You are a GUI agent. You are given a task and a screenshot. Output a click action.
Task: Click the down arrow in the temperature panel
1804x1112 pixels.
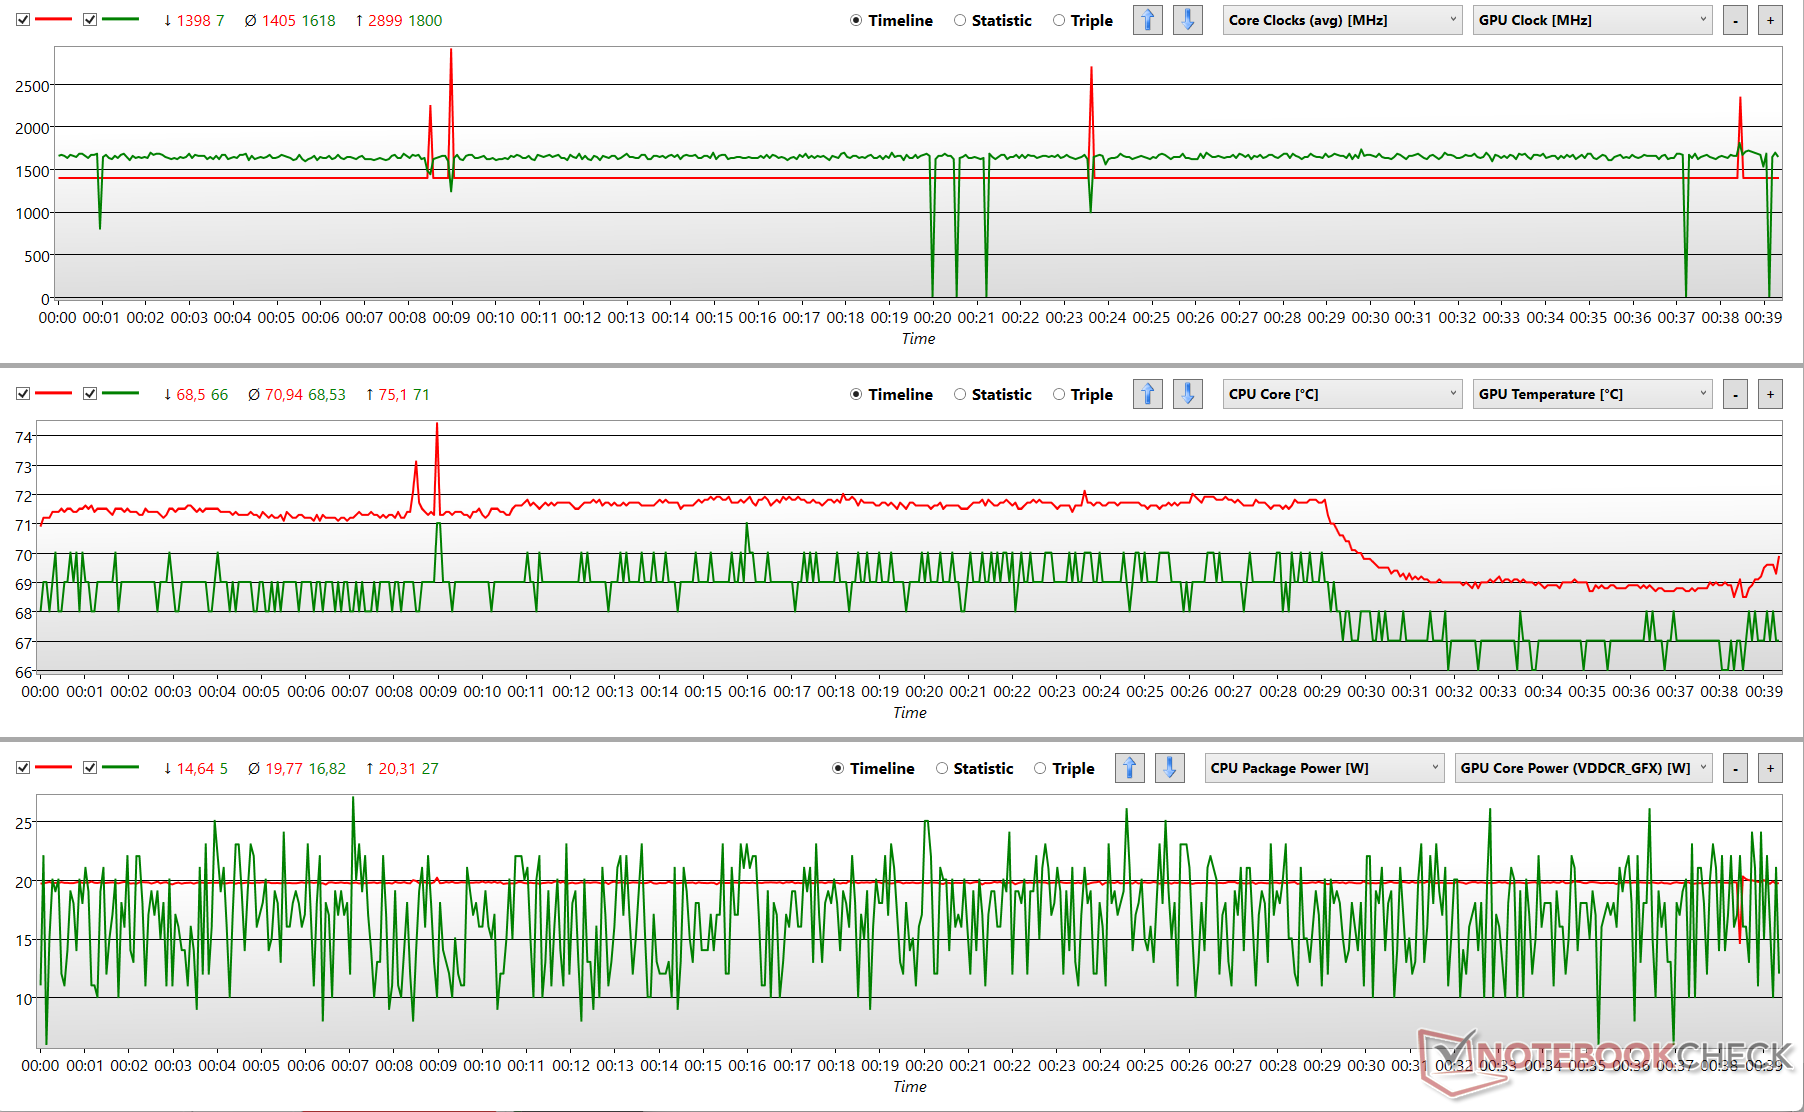(x=1187, y=394)
